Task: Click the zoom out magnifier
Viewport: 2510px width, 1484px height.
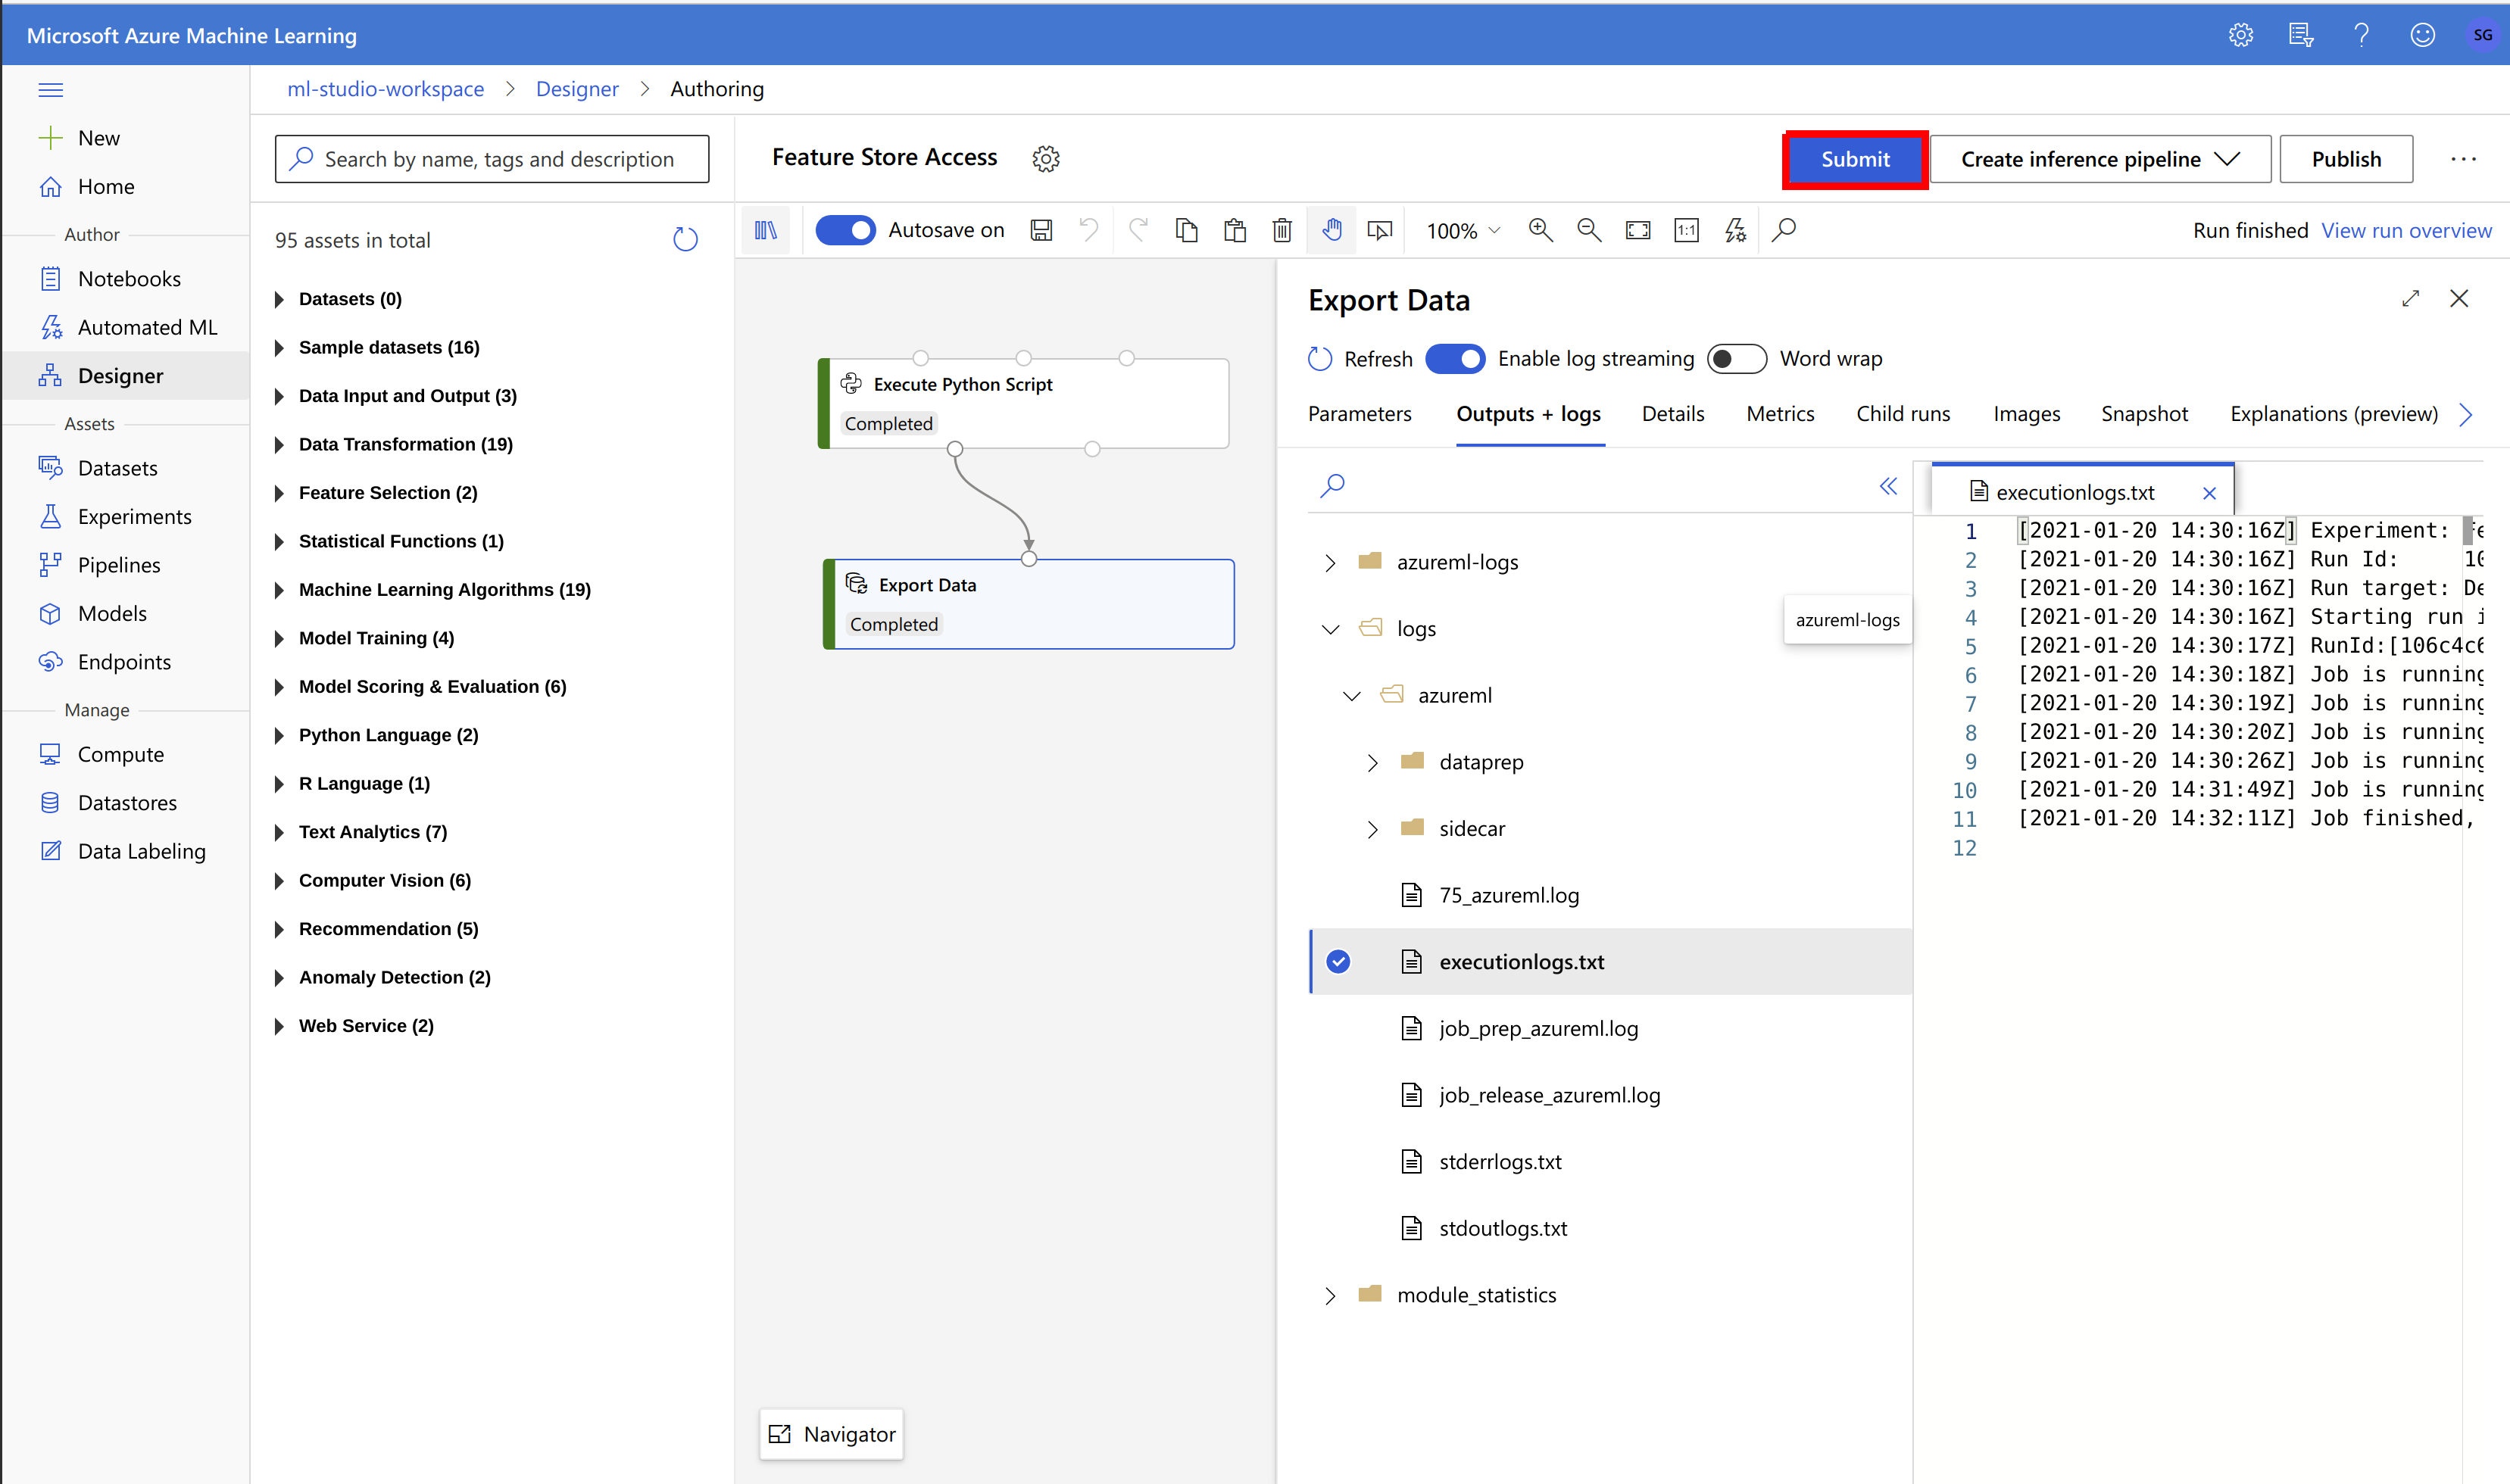Action: [x=1589, y=230]
